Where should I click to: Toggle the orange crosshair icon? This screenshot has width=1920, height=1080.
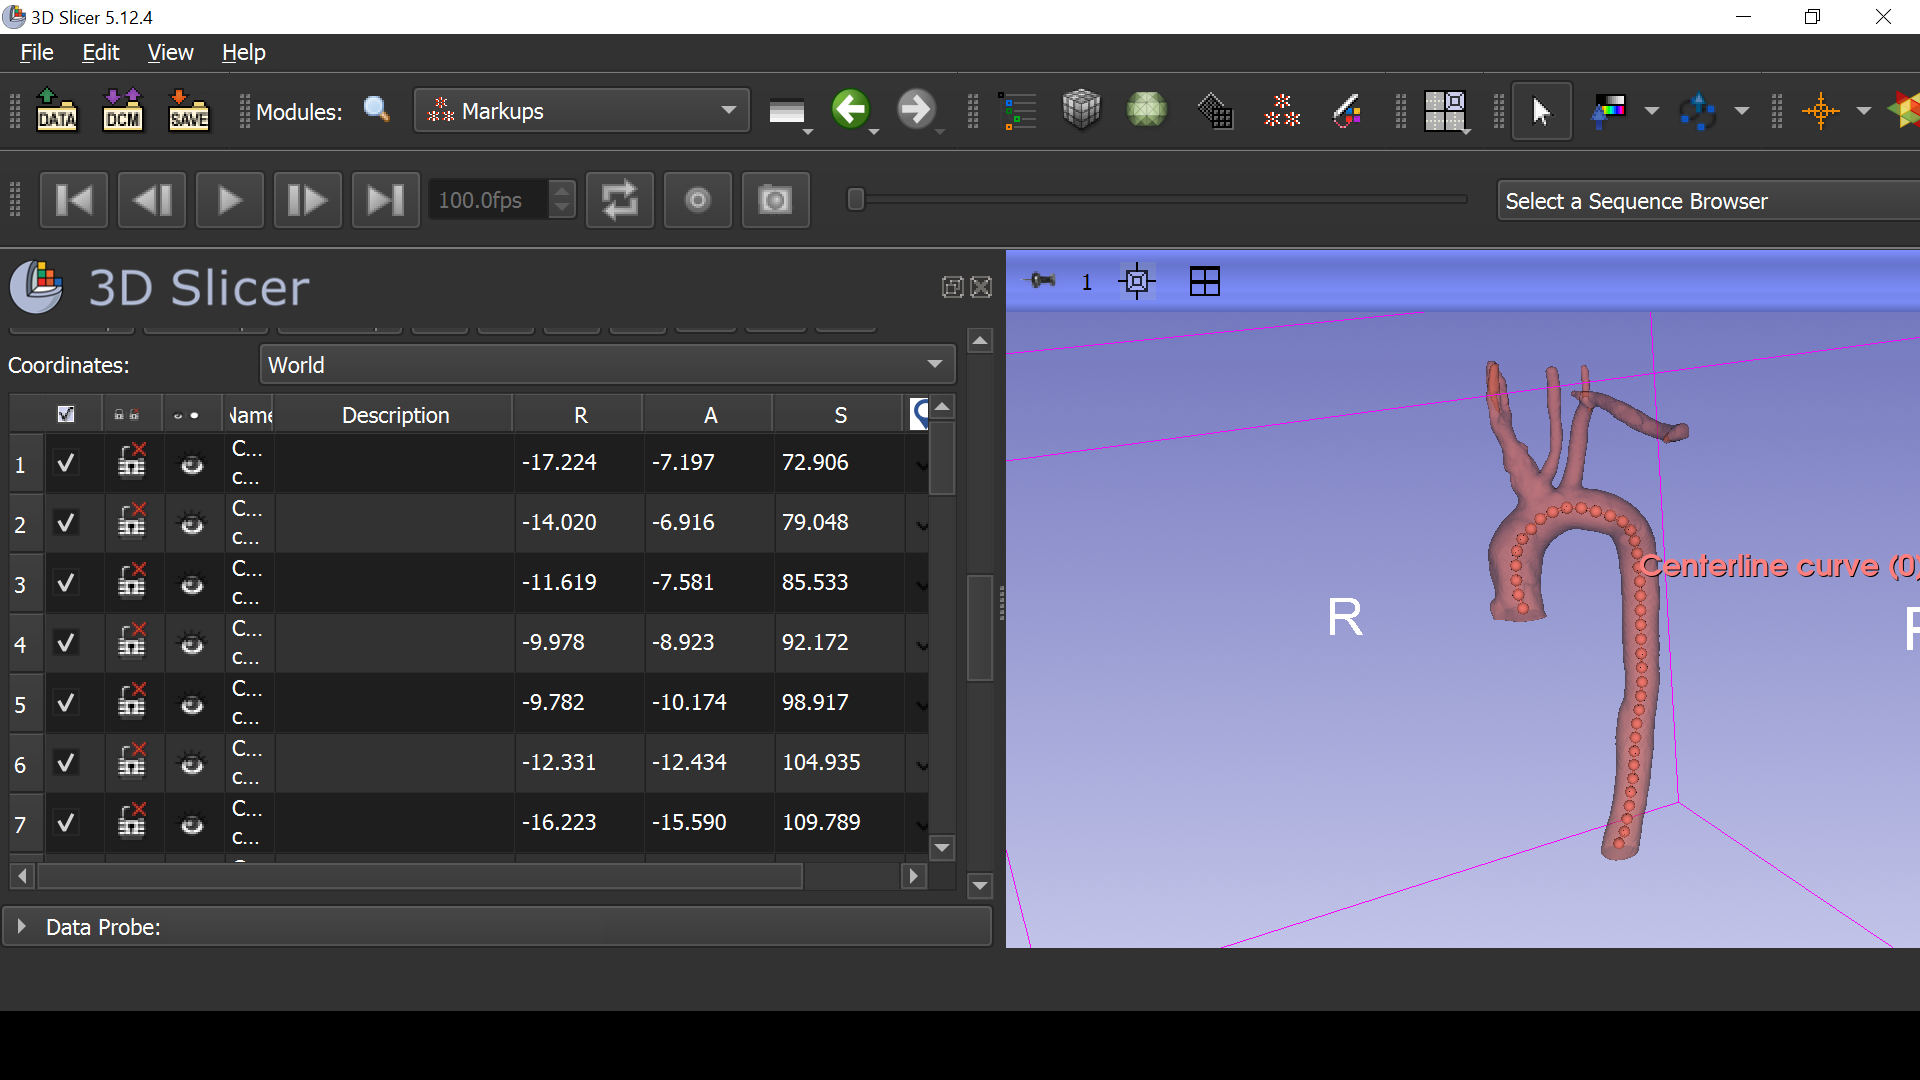coord(1821,110)
